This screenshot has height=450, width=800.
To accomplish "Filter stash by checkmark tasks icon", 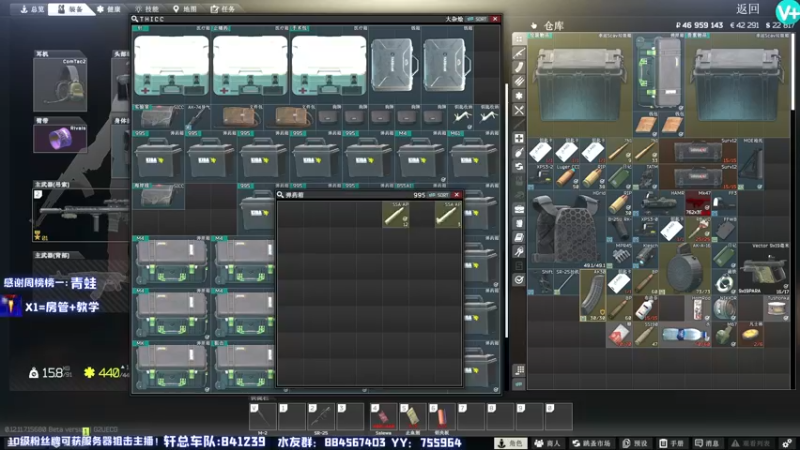I will (519, 280).
